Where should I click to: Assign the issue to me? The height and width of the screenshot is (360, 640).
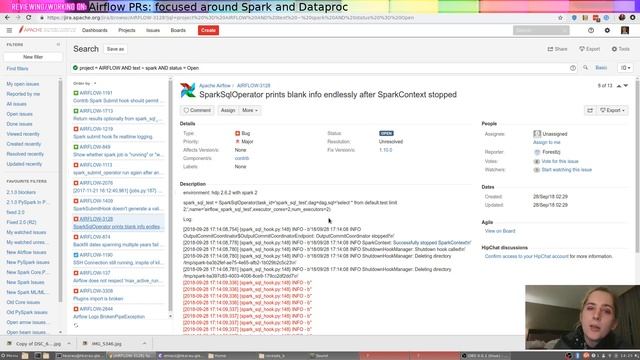pos(547,142)
